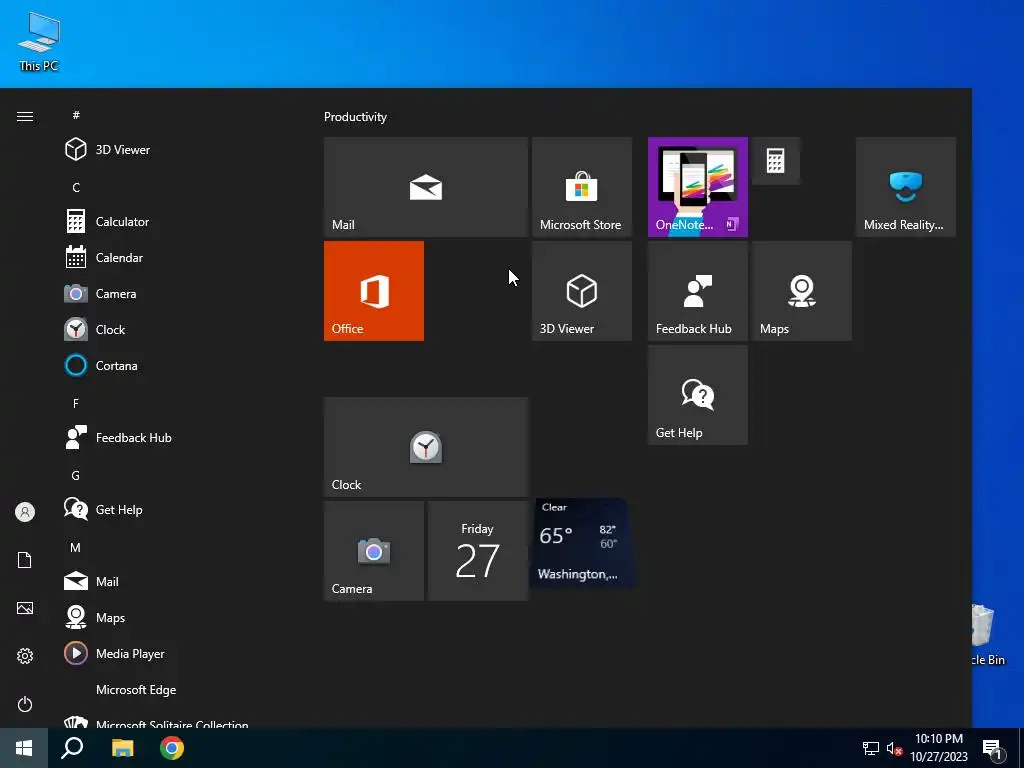Viewport: 1024px width, 768px height.
Task: Click the small Calculator tile
Action: click(x=775, y=161)
